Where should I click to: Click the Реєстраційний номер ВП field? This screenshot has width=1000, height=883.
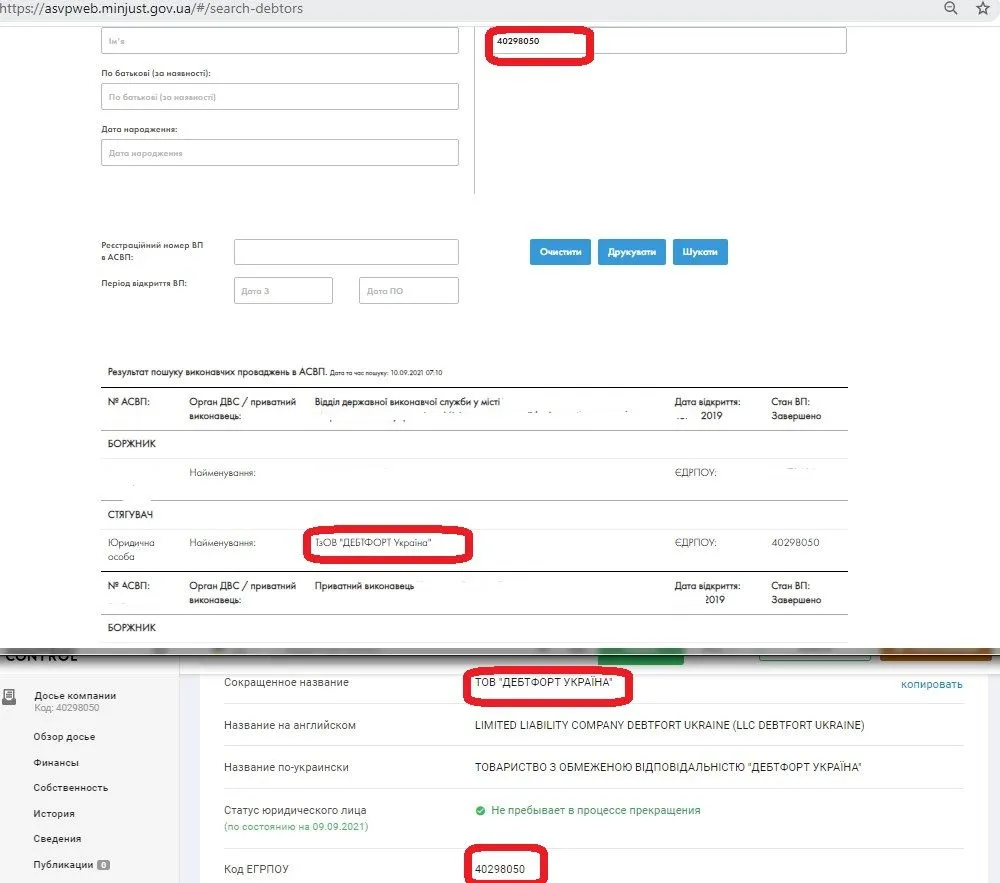click(x=346, y=252)
